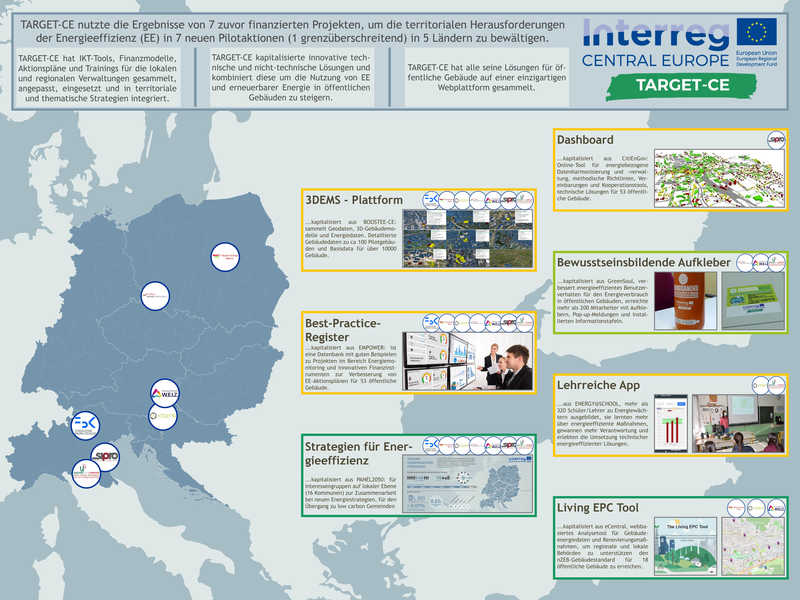Click the WEIZ logo marker on map

pos(165,392)
